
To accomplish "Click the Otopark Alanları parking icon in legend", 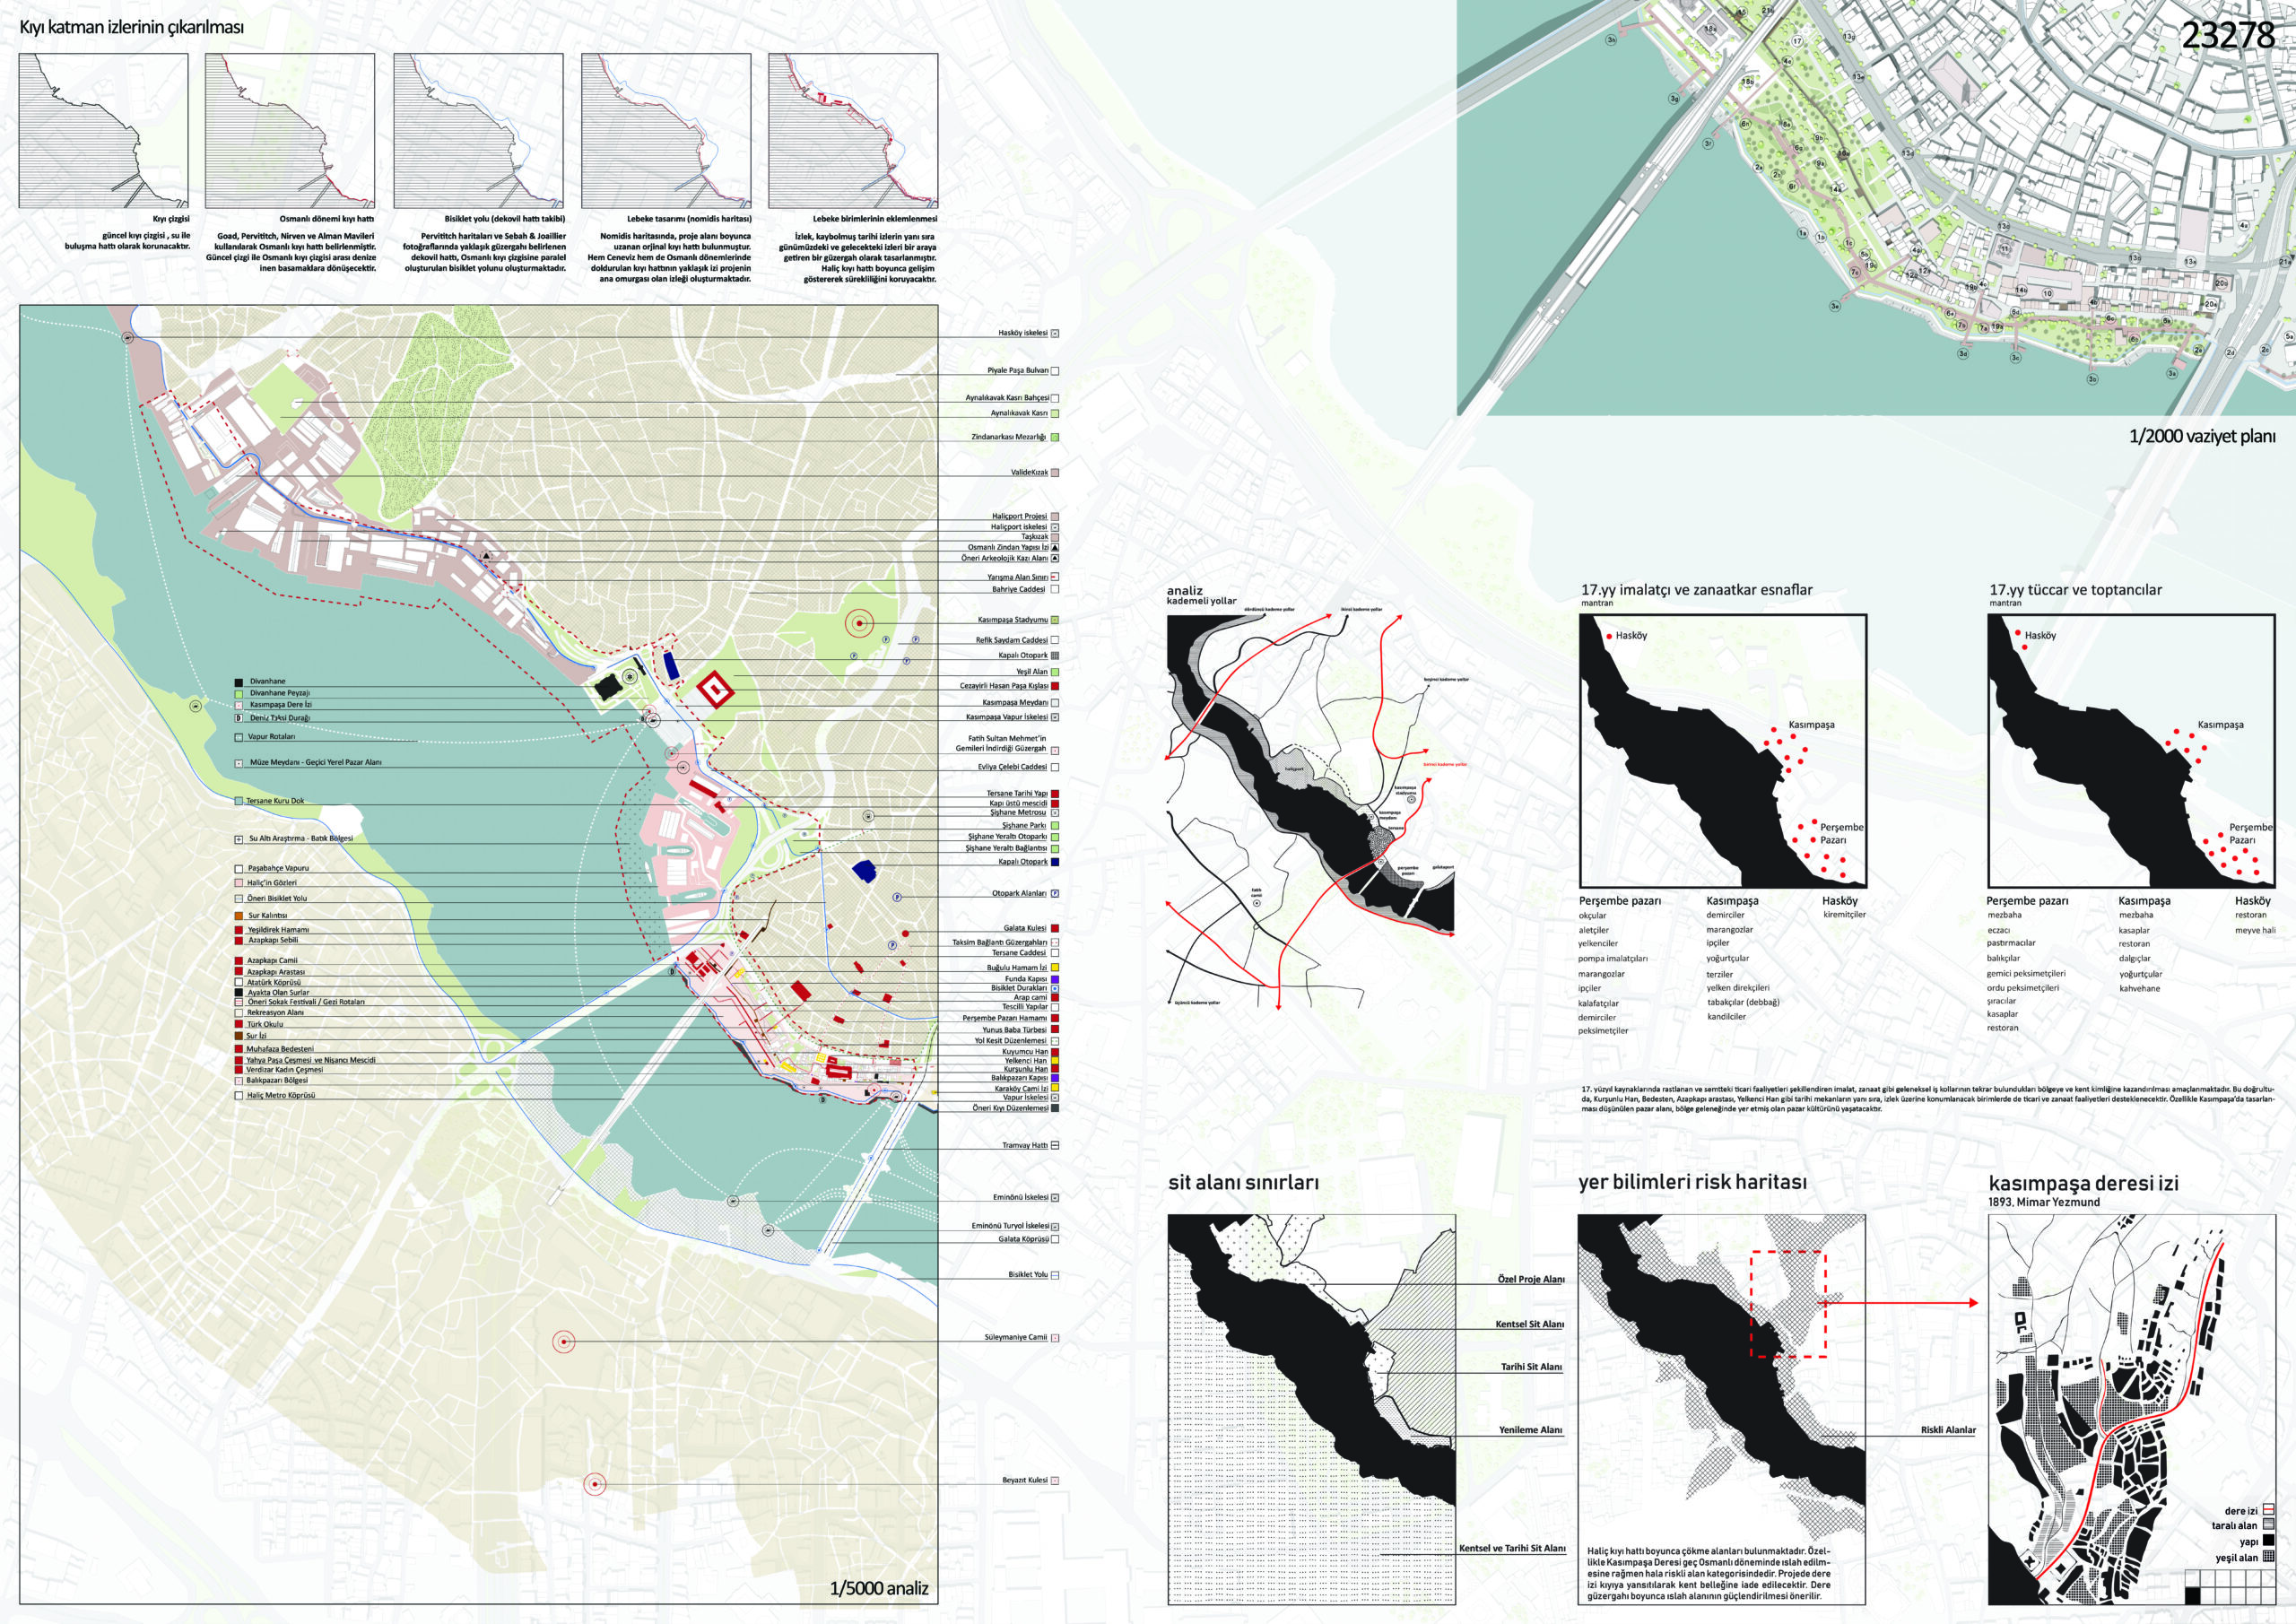I will click(x=1055, y=893).
